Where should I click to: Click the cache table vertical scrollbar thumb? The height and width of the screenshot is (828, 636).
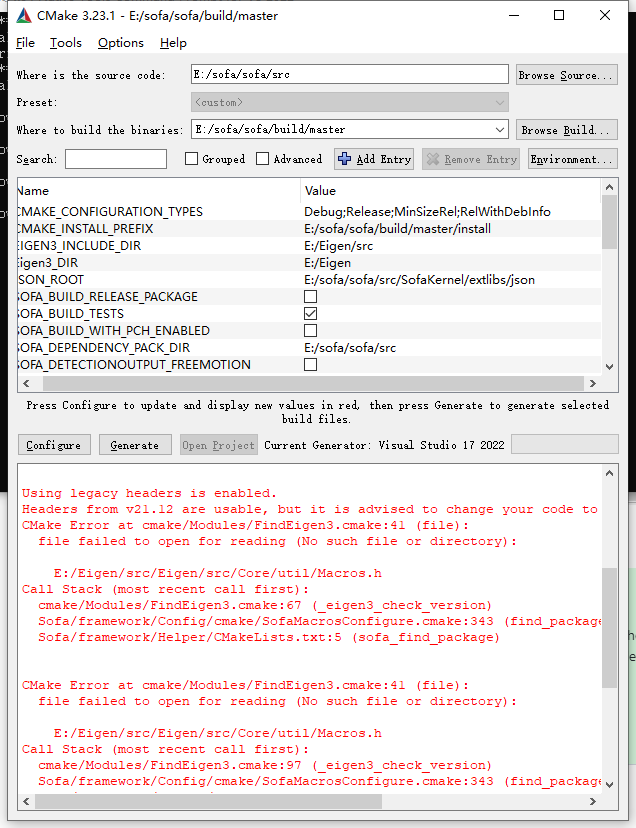[x=609, y=222]
